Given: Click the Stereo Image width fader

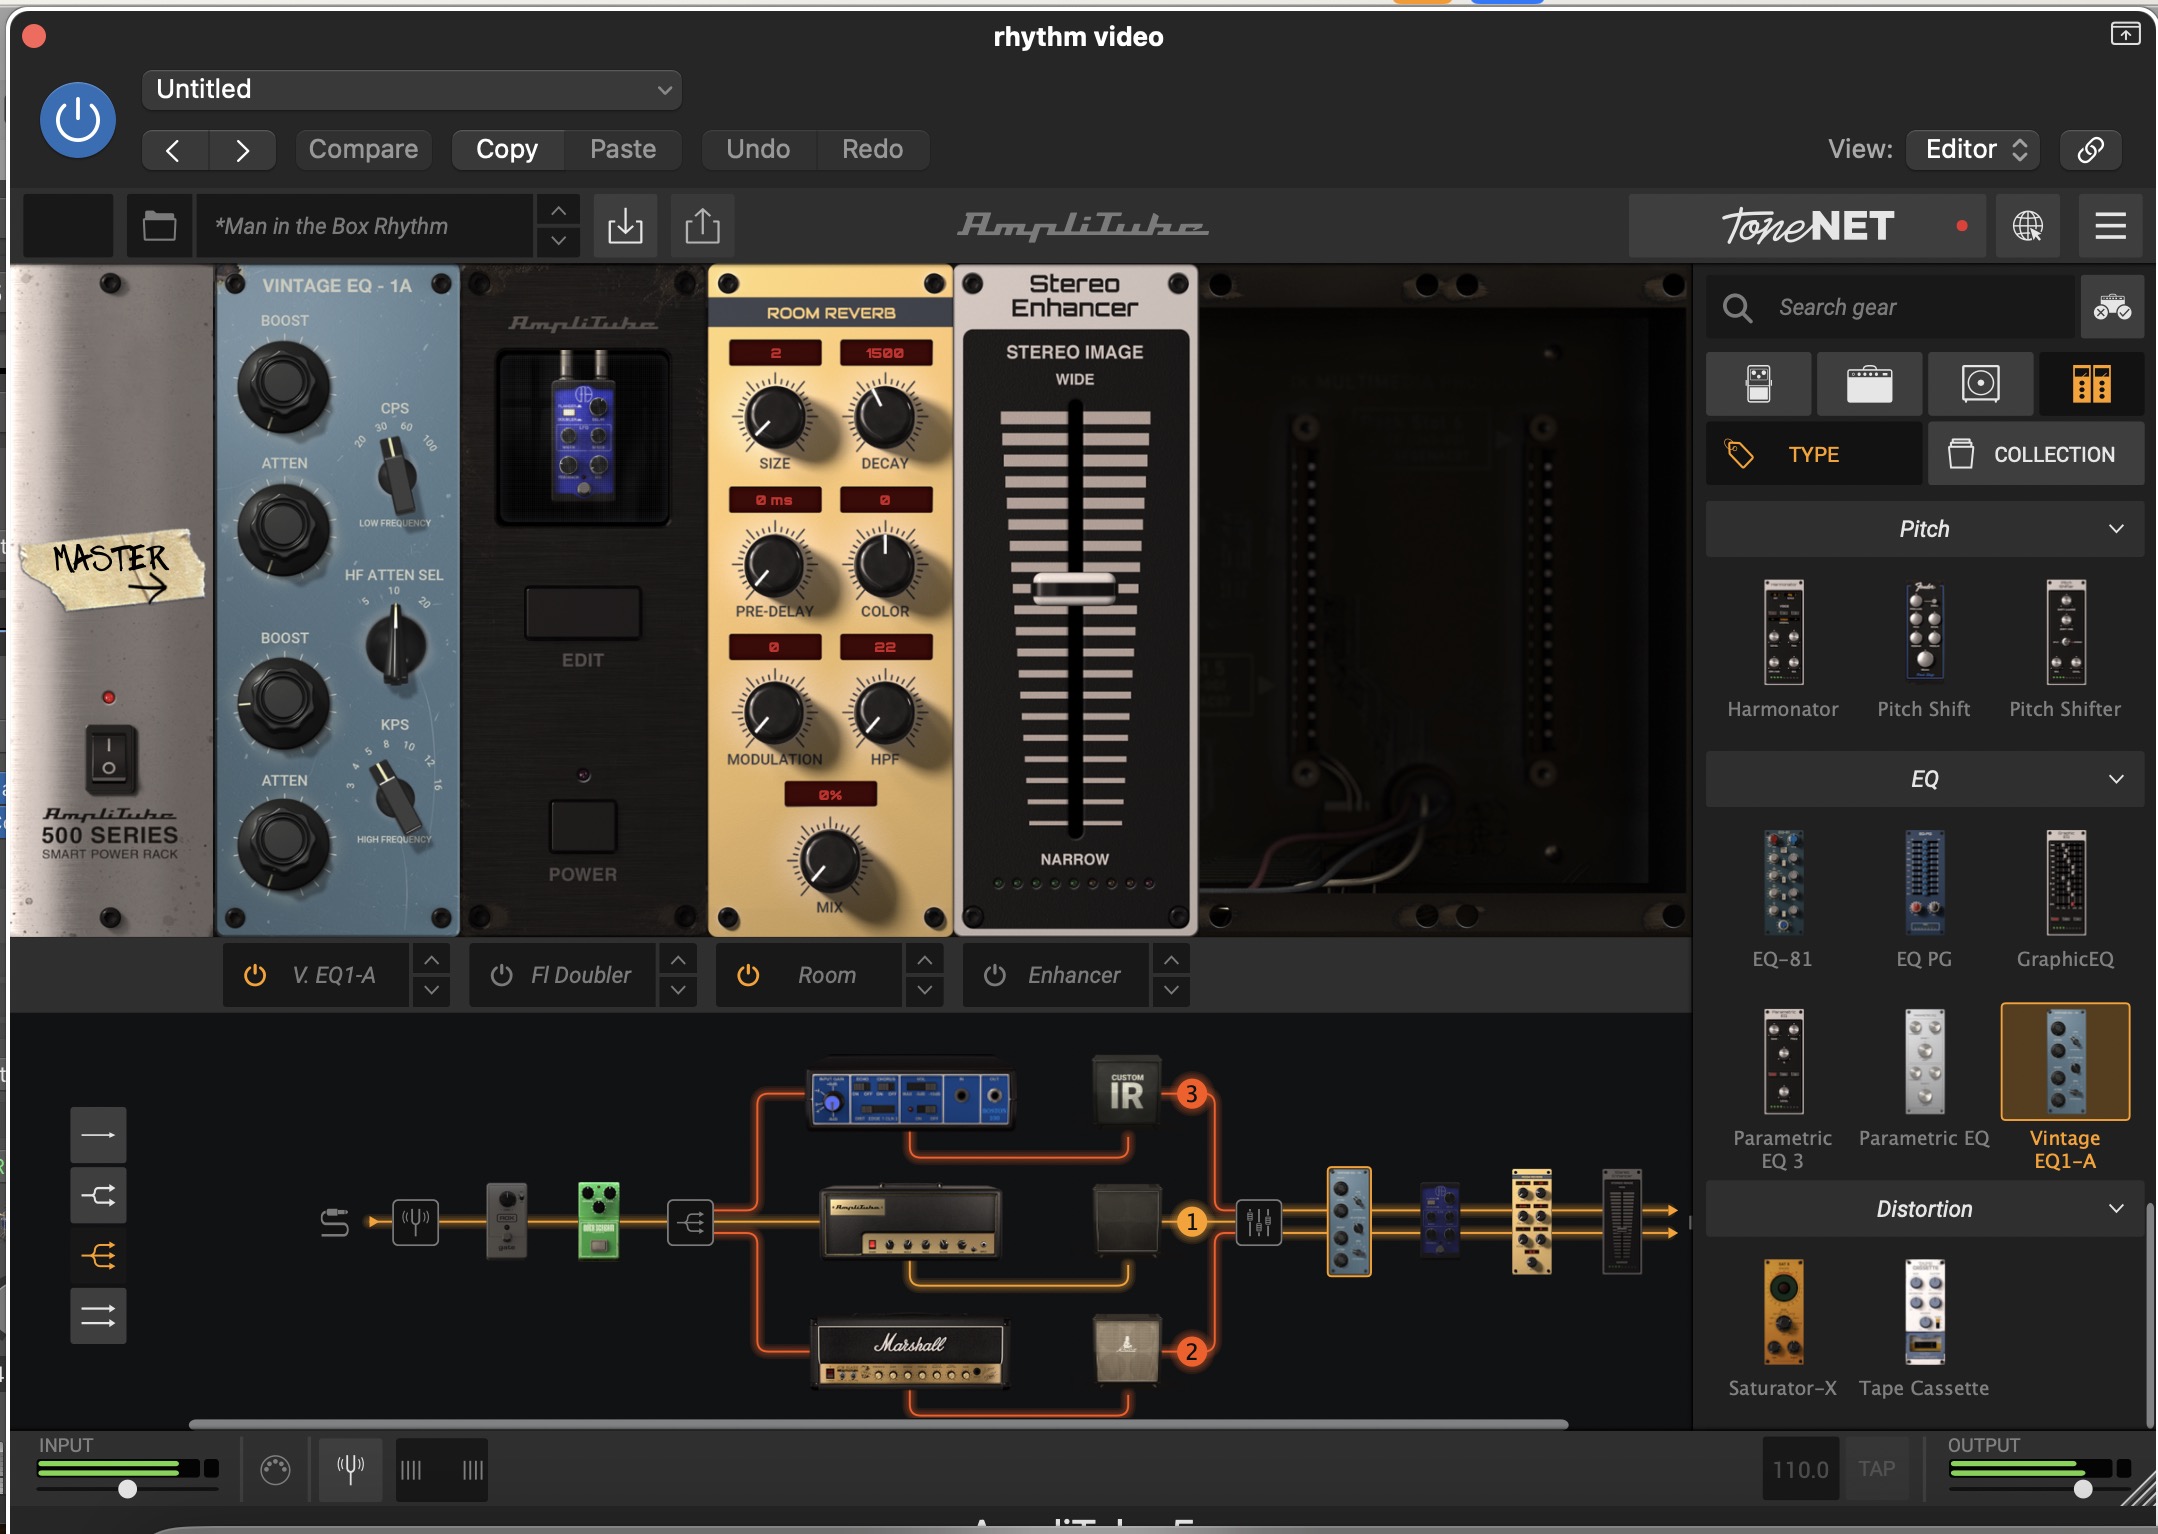Looking at the screenshot, I should pos(1075,588).
